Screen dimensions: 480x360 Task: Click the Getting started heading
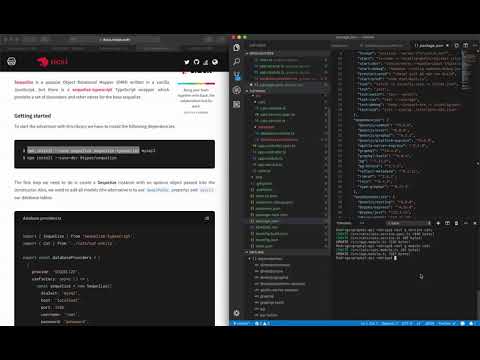tap(32, 116)
